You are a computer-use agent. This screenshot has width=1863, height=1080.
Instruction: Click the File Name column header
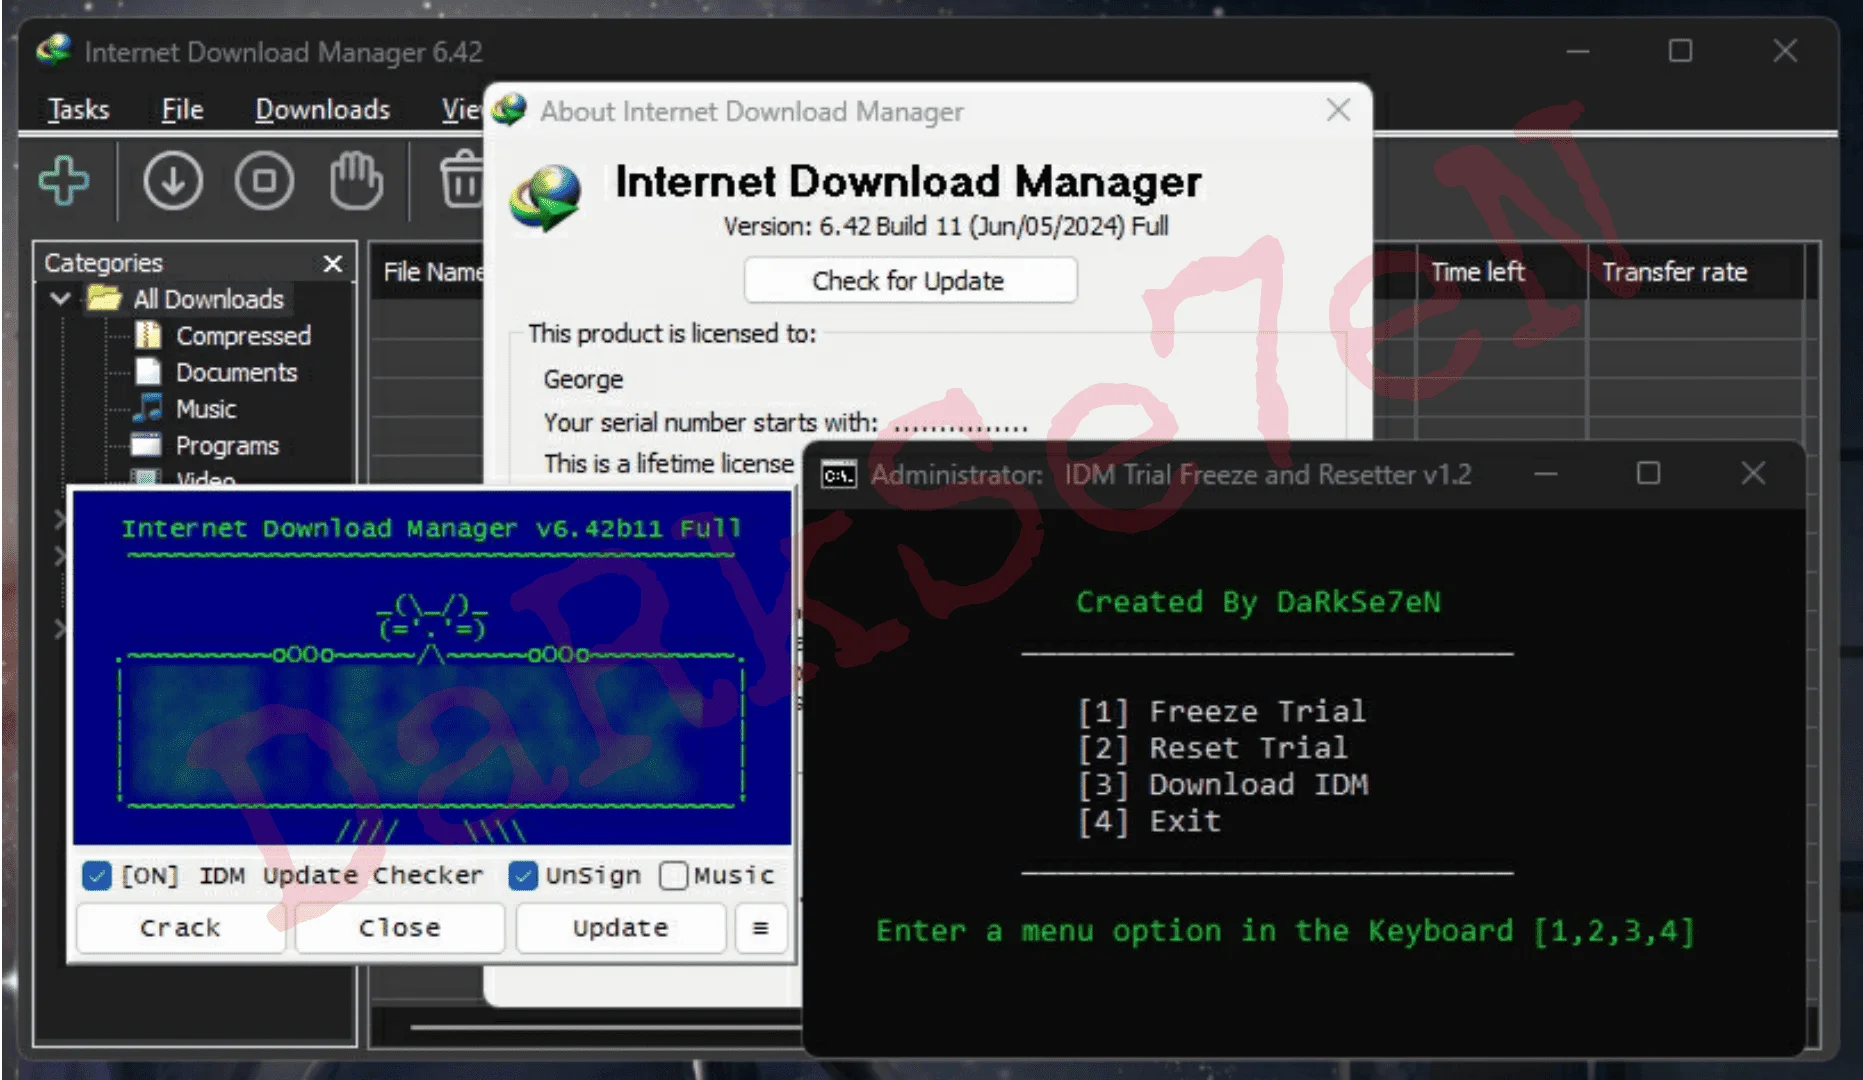coord(431,272)
